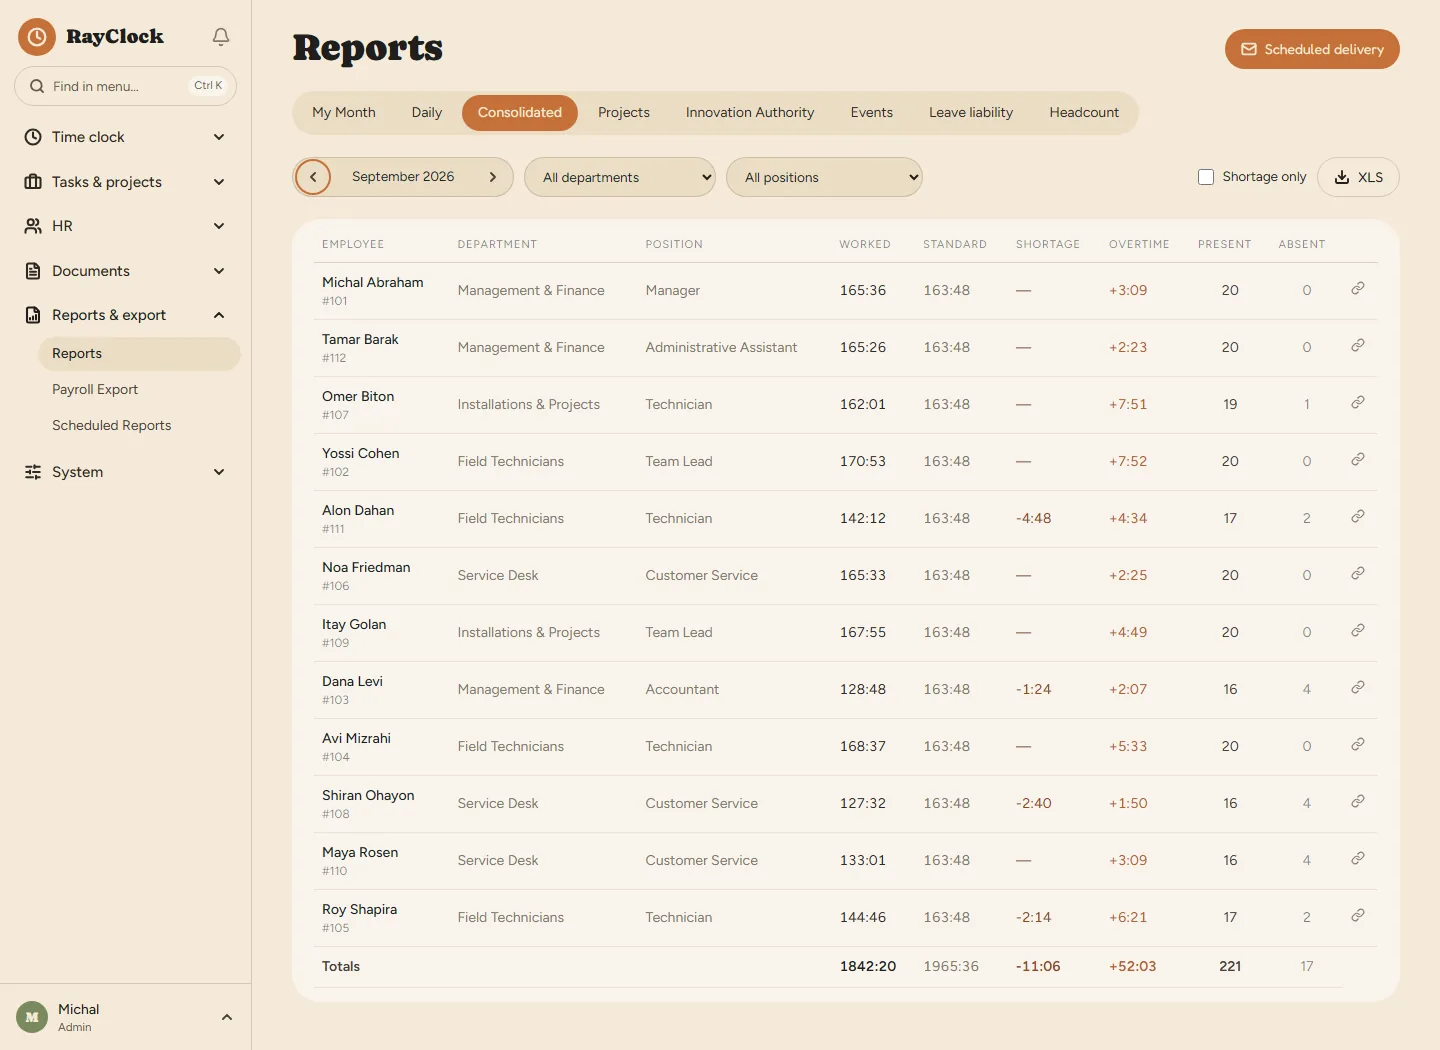
Task: Switch to Leave liability tab
Action: (x=971, y=113)
